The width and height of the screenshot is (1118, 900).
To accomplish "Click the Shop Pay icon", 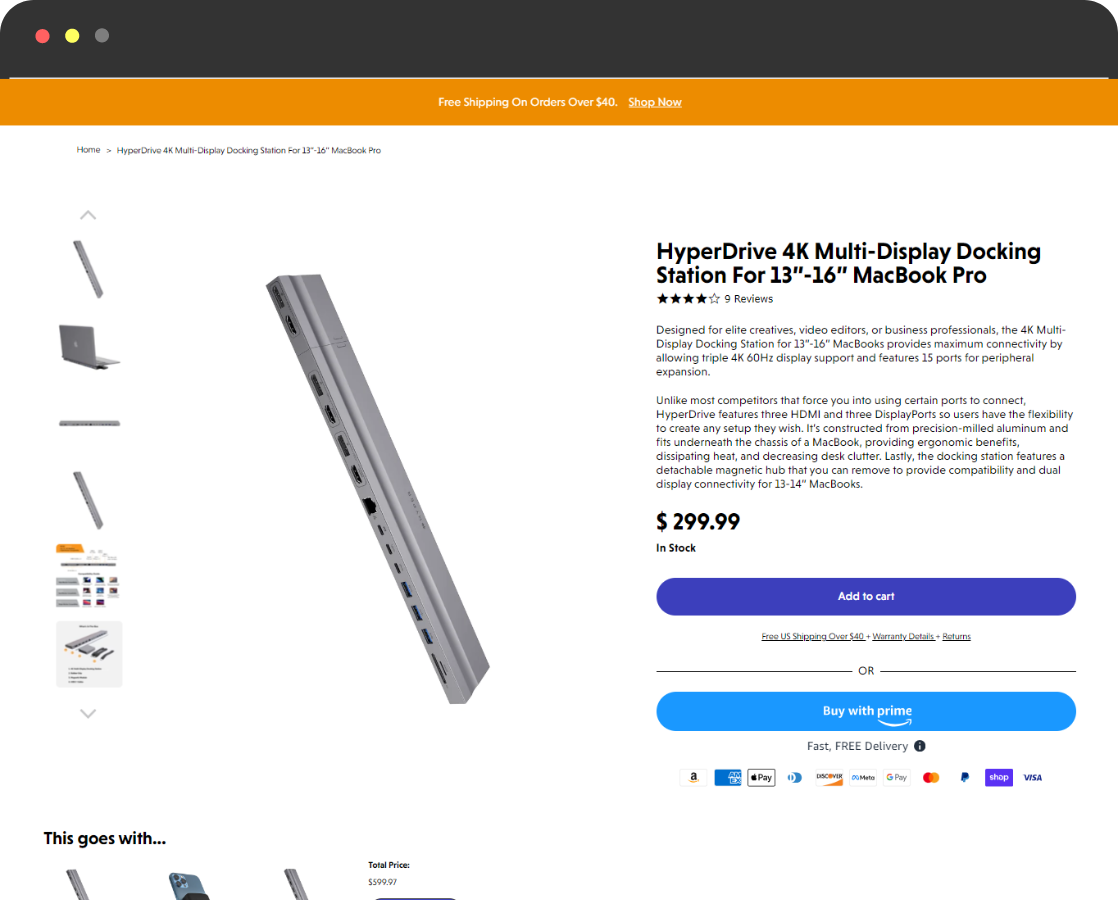I will [998, 777].
